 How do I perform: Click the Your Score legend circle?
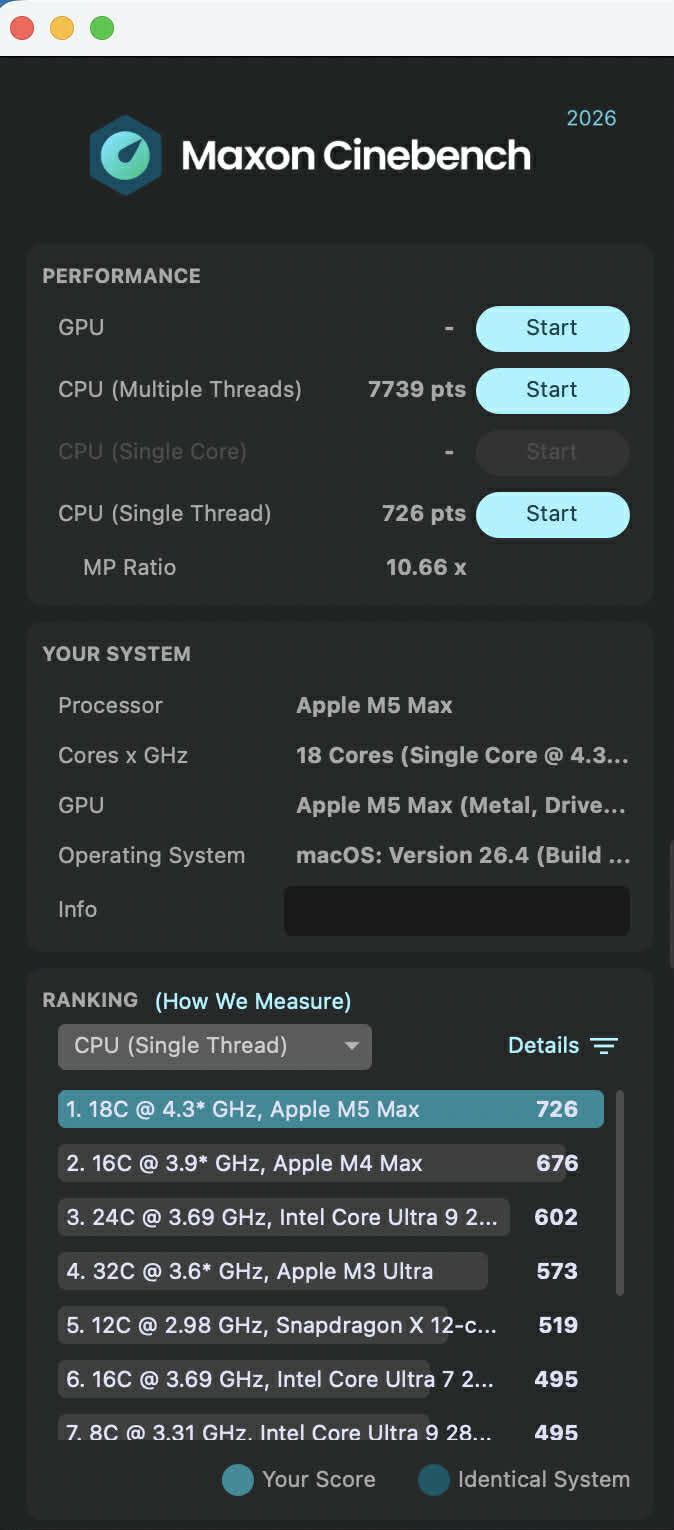tap(238, 1480)
